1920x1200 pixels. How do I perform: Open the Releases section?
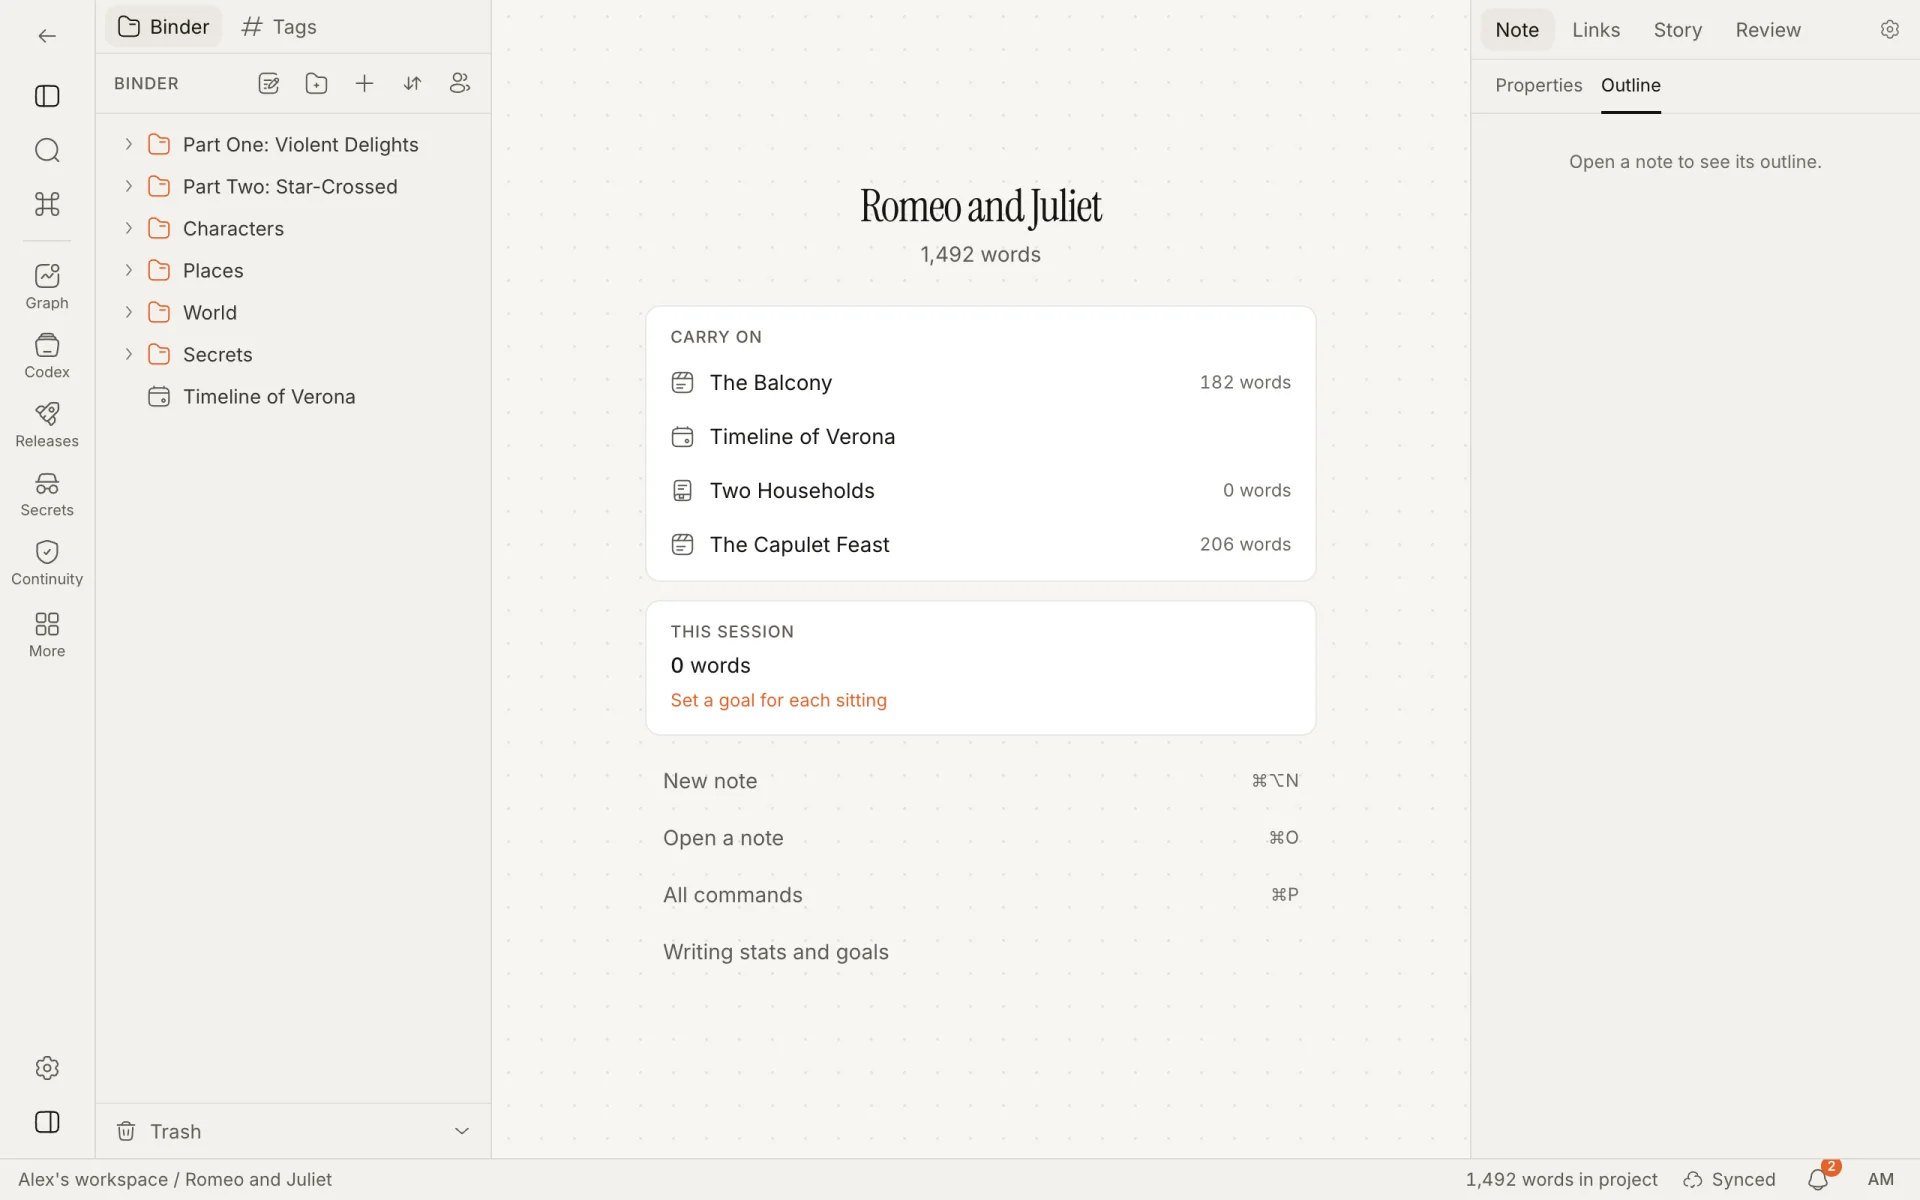pos(47,424)
